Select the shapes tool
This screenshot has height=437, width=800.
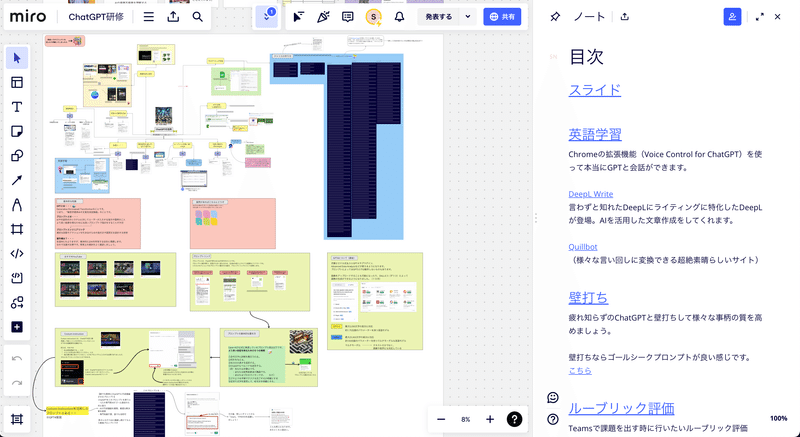(x=17, y=156)
